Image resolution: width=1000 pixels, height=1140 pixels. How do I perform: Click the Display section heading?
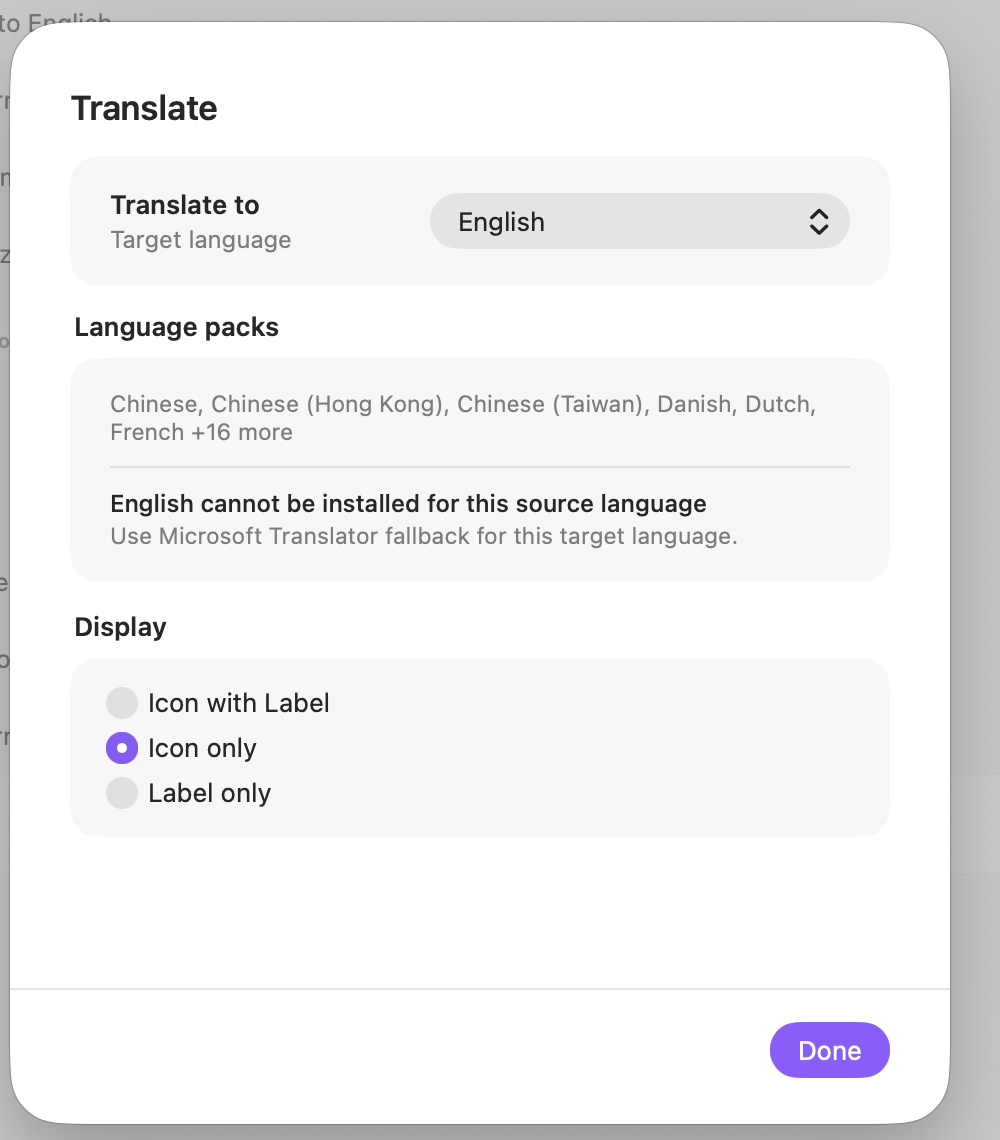(120, 627)
